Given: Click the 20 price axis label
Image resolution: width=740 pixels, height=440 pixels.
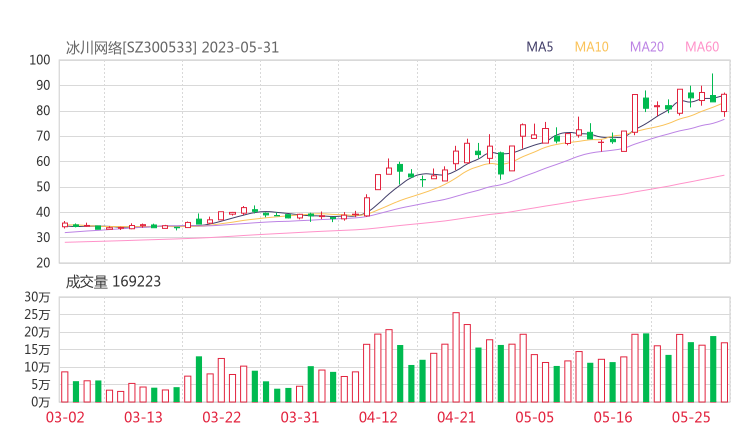Looking at the screenshot, I should point(43,263).
